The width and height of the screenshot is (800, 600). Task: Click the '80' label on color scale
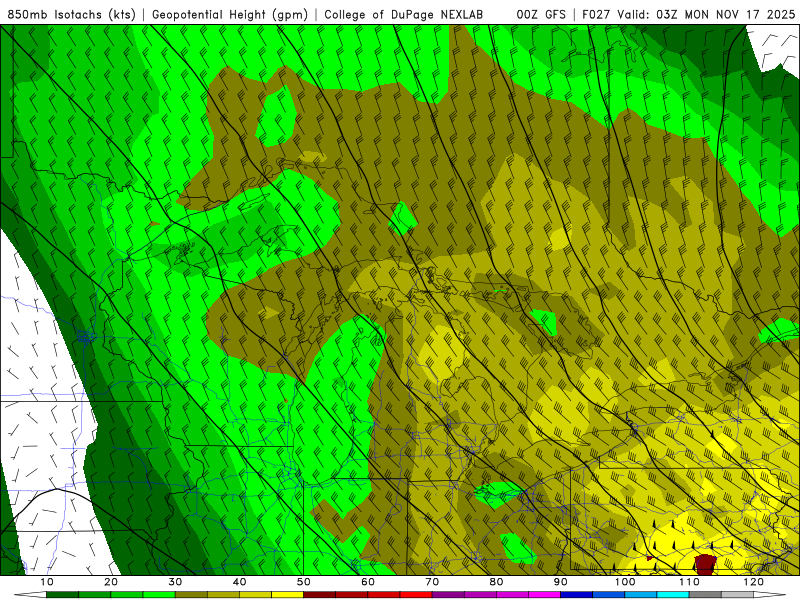(496, 582)
